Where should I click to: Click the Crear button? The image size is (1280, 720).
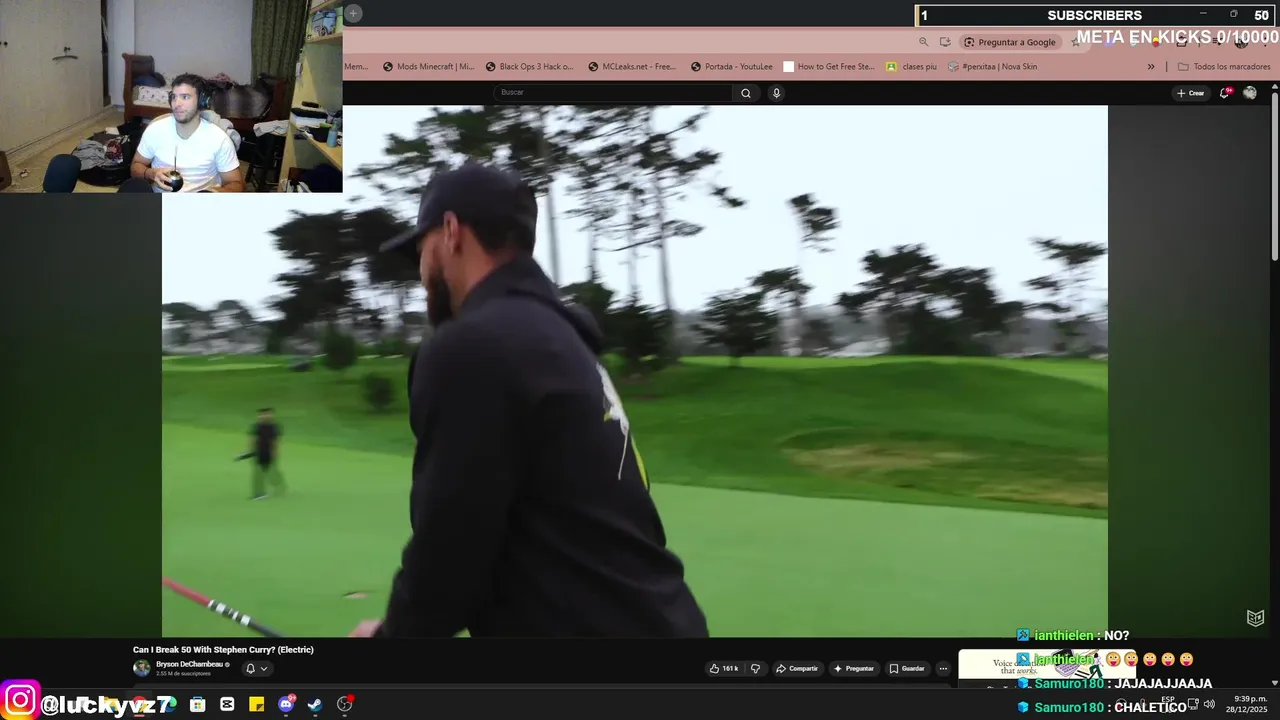pyautogui.click(x=1190, y=93)
